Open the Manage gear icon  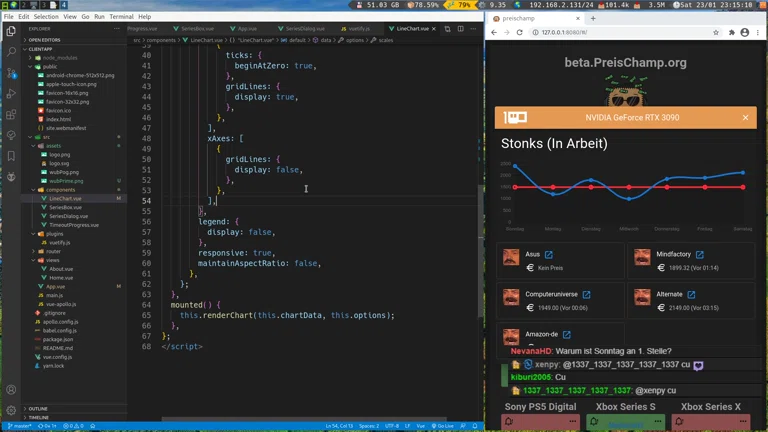[12, 410]
